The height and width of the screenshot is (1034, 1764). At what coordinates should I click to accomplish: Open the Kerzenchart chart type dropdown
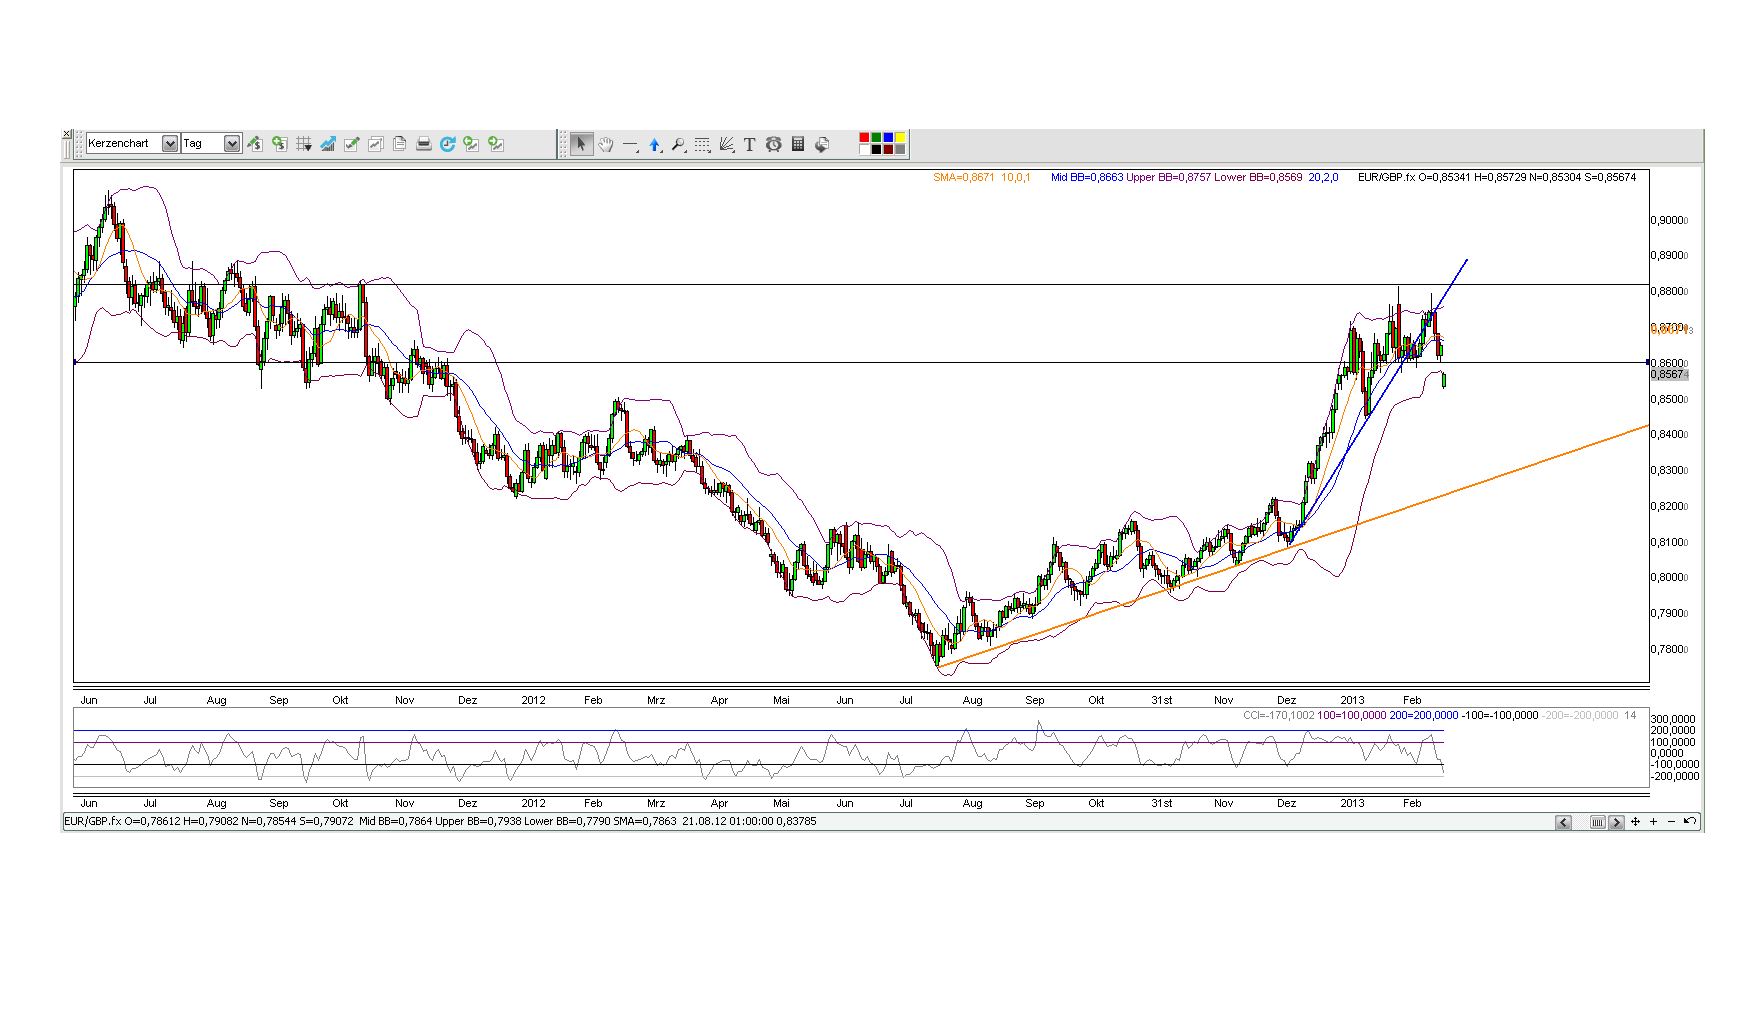pyautogui.click(x=132, y=144)
